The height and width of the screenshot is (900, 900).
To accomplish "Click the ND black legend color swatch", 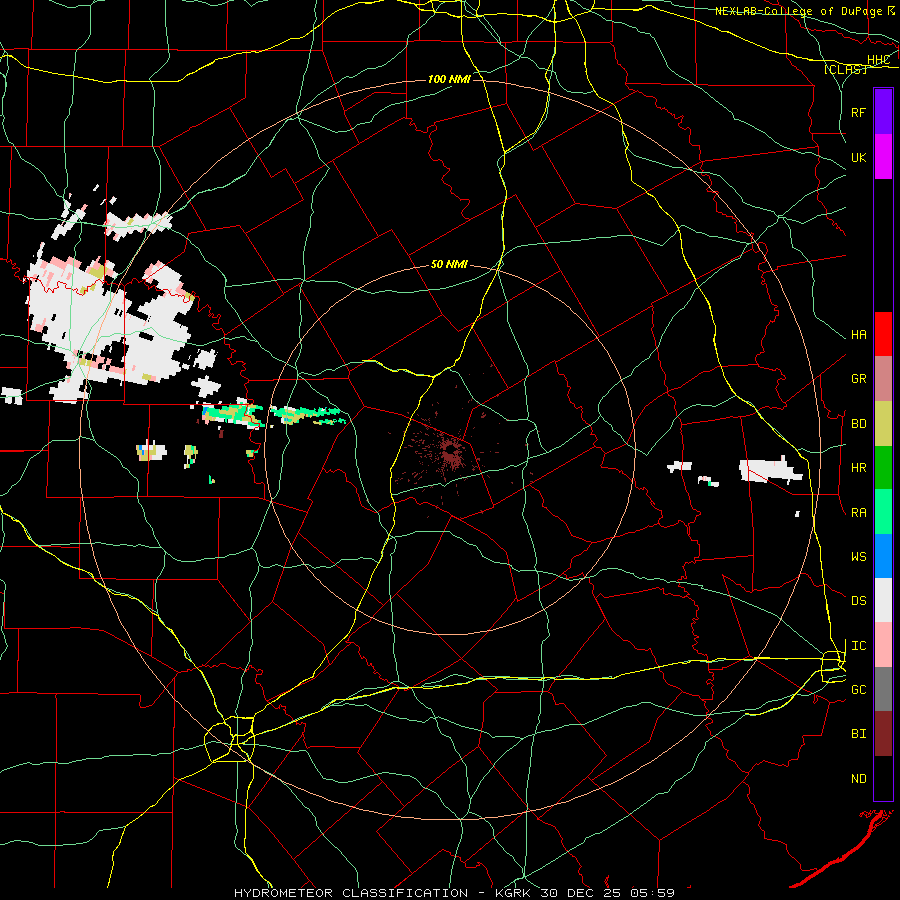I will click(883, 778).
